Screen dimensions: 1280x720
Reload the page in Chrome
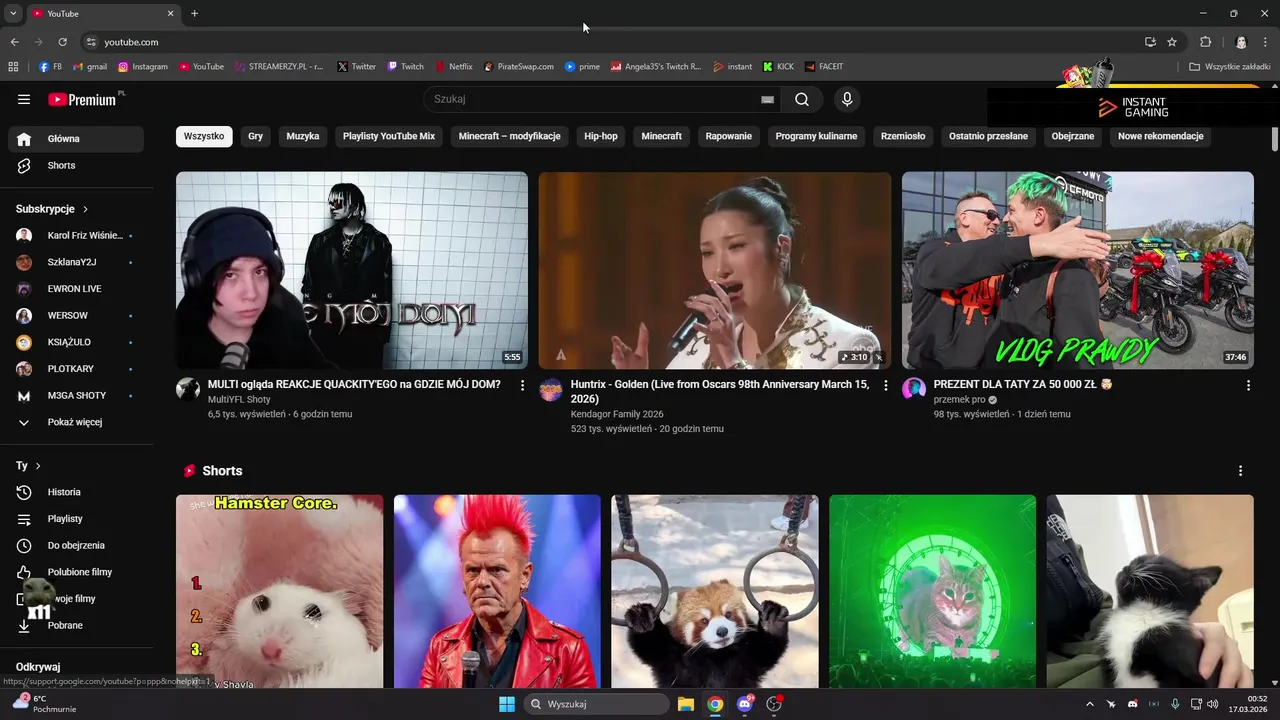click(x=62, y=42)
